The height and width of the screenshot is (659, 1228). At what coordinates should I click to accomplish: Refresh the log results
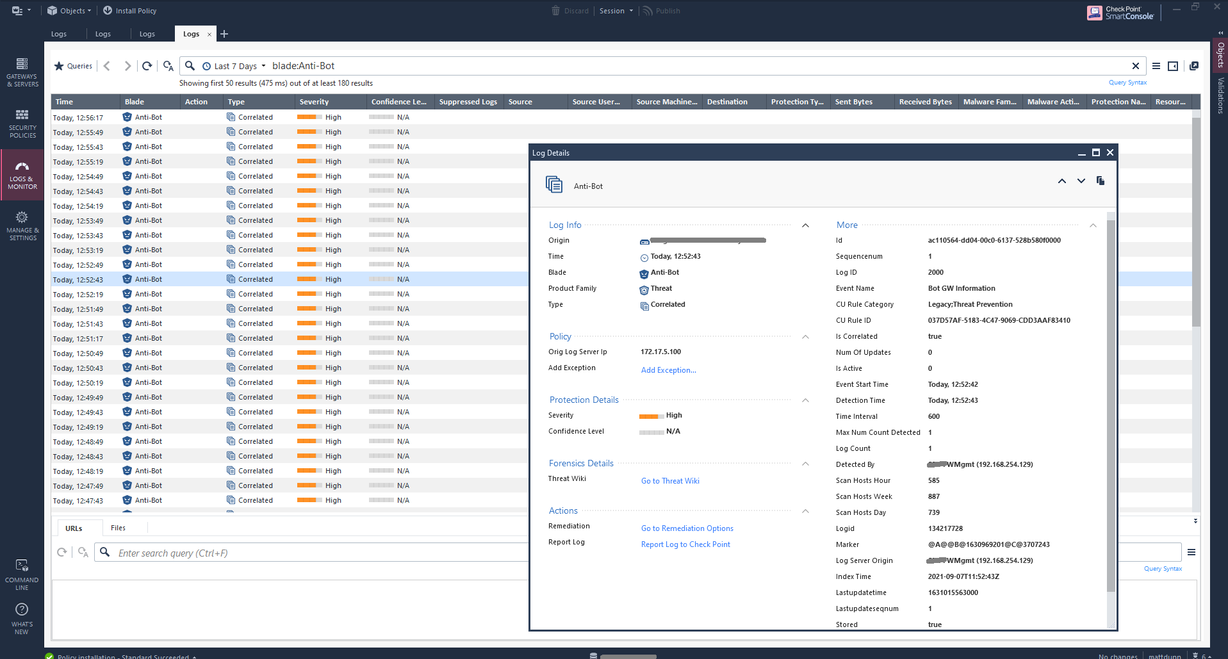click(x=147, y=66)
